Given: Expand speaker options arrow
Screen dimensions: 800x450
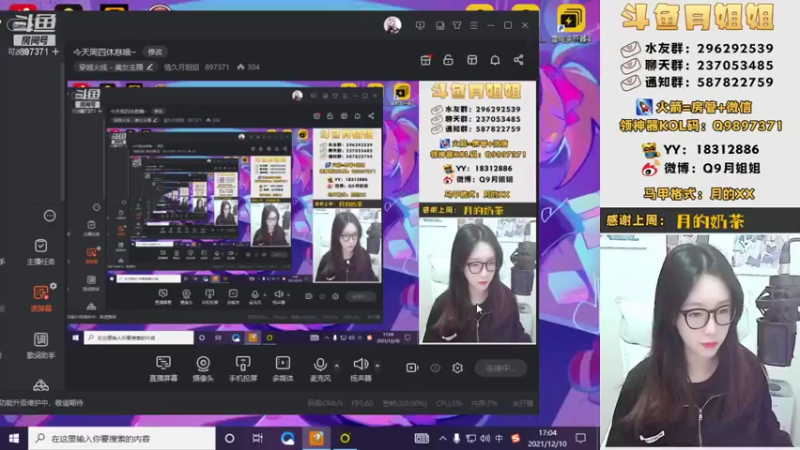Looking at the screenshot, I should 377,366.
